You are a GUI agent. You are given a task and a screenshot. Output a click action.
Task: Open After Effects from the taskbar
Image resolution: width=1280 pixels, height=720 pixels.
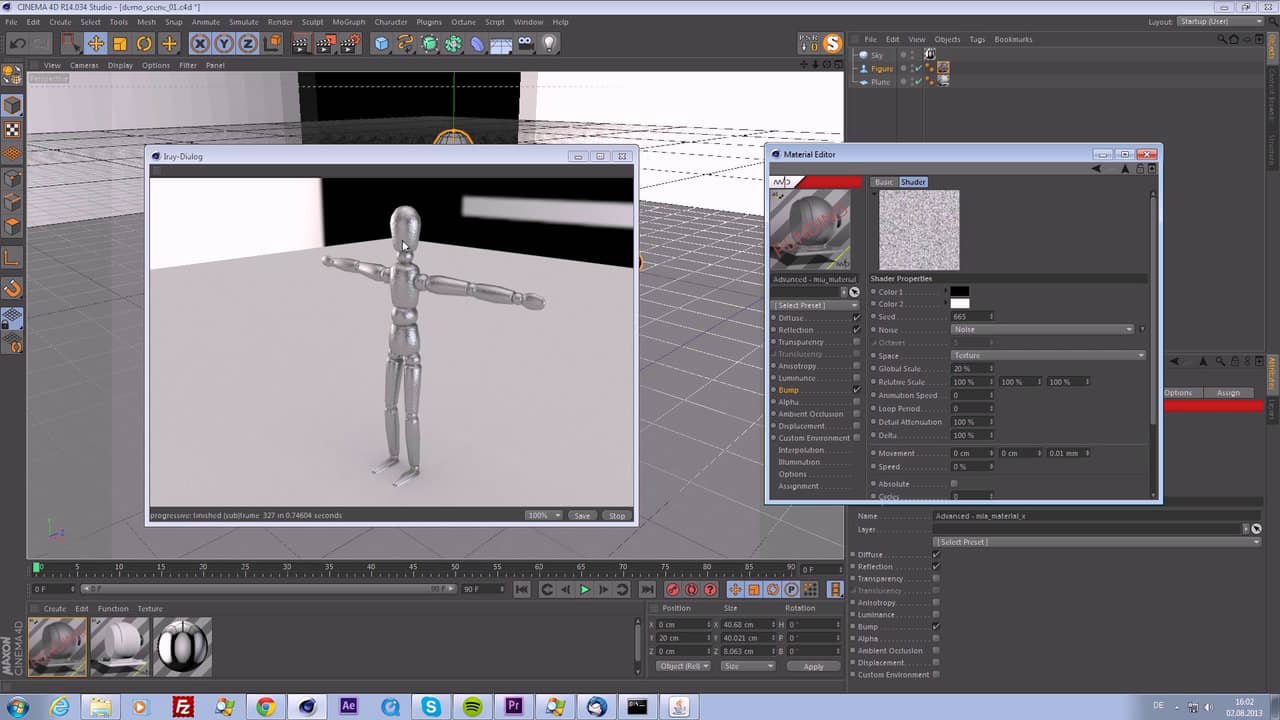click(x=348, y=707)
